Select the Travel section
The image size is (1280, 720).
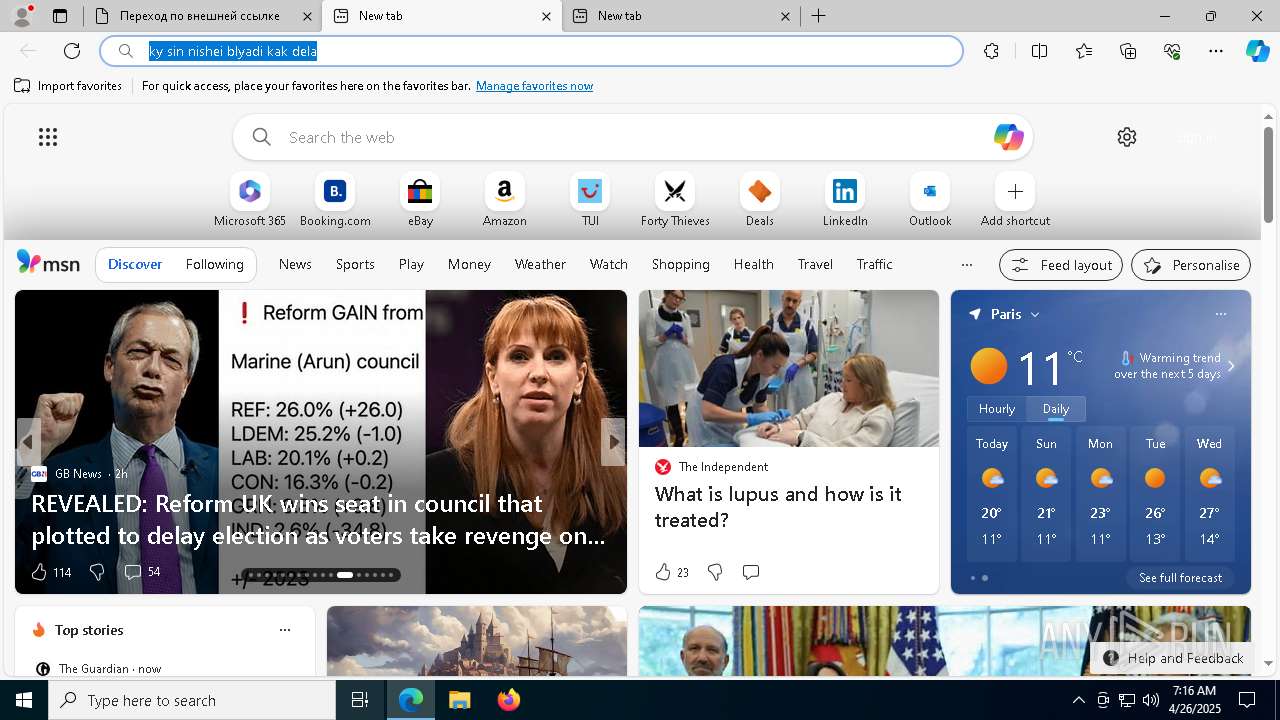pyautogui.click(x=815, y=264)
